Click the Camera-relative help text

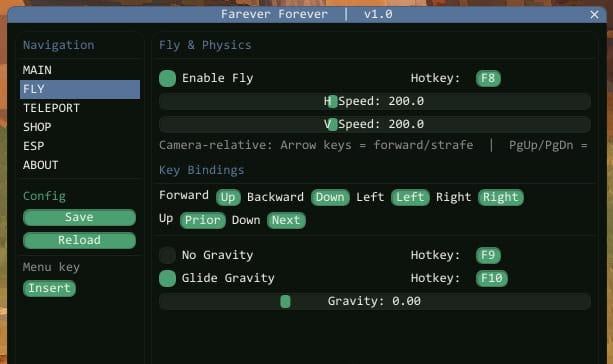click(x=373, y=145)
